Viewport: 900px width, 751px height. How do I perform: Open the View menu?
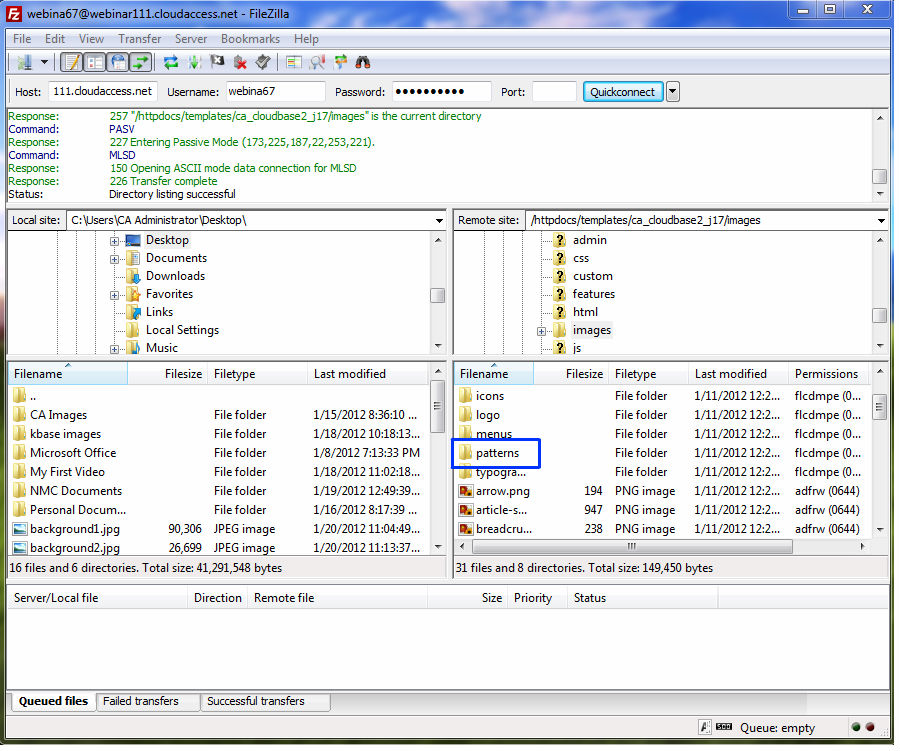(91, 39)
